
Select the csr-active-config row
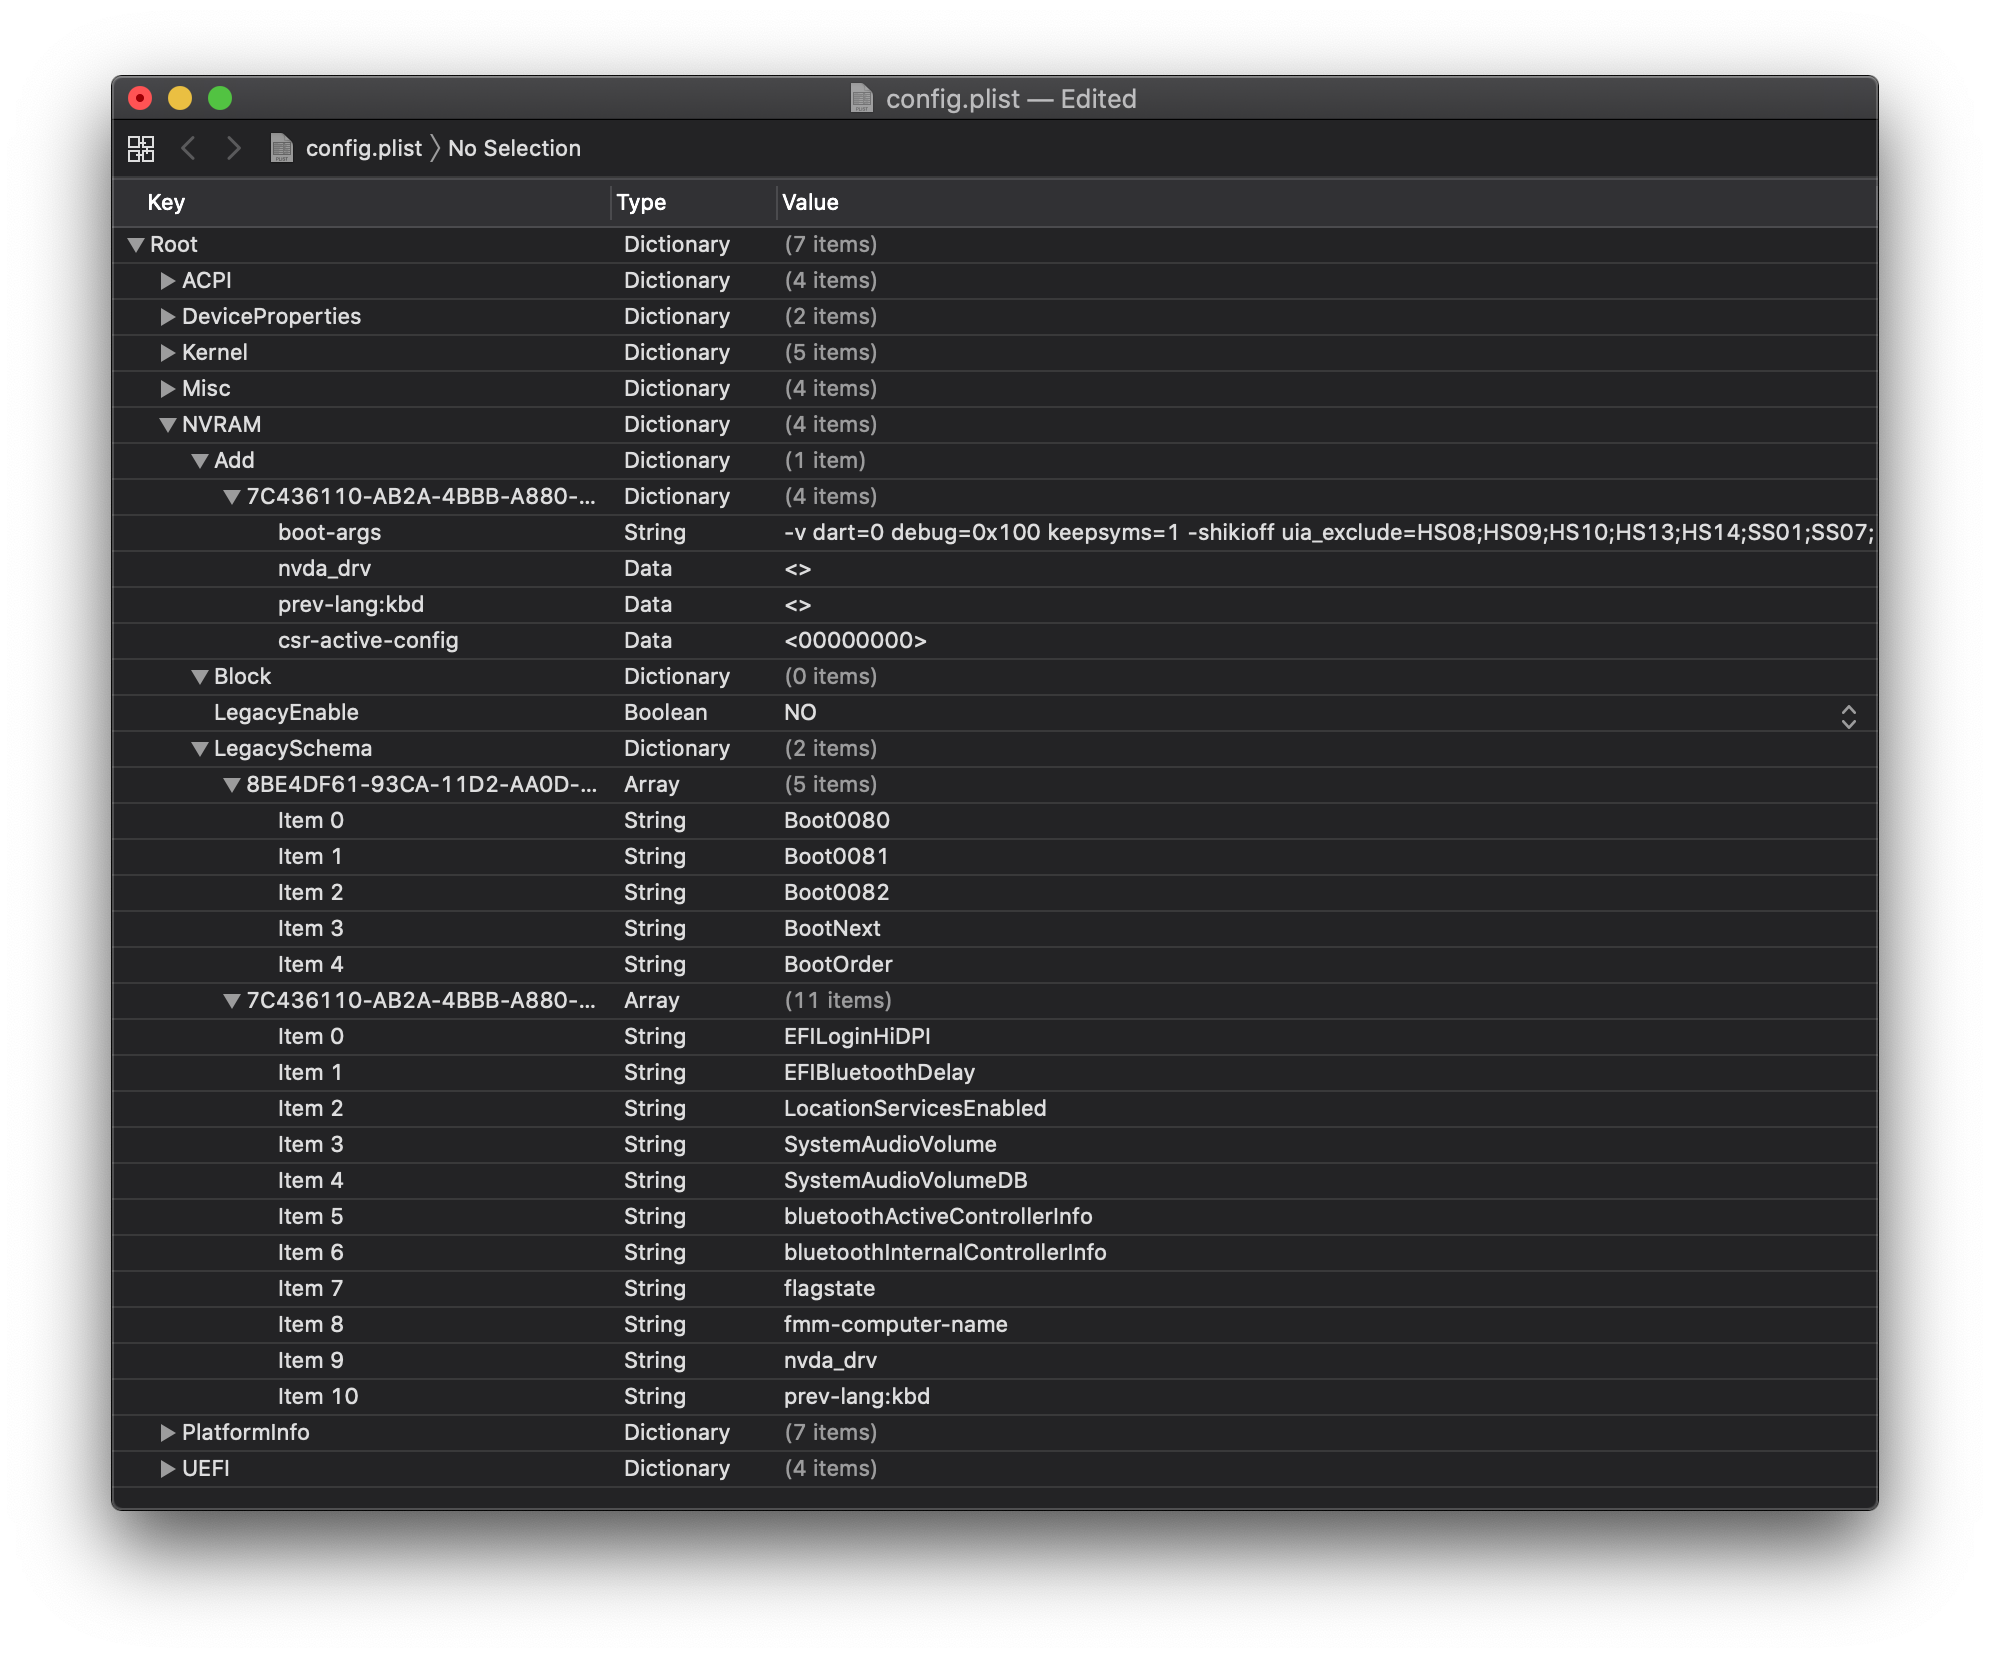pyautogui.click(x=368, y=641)
